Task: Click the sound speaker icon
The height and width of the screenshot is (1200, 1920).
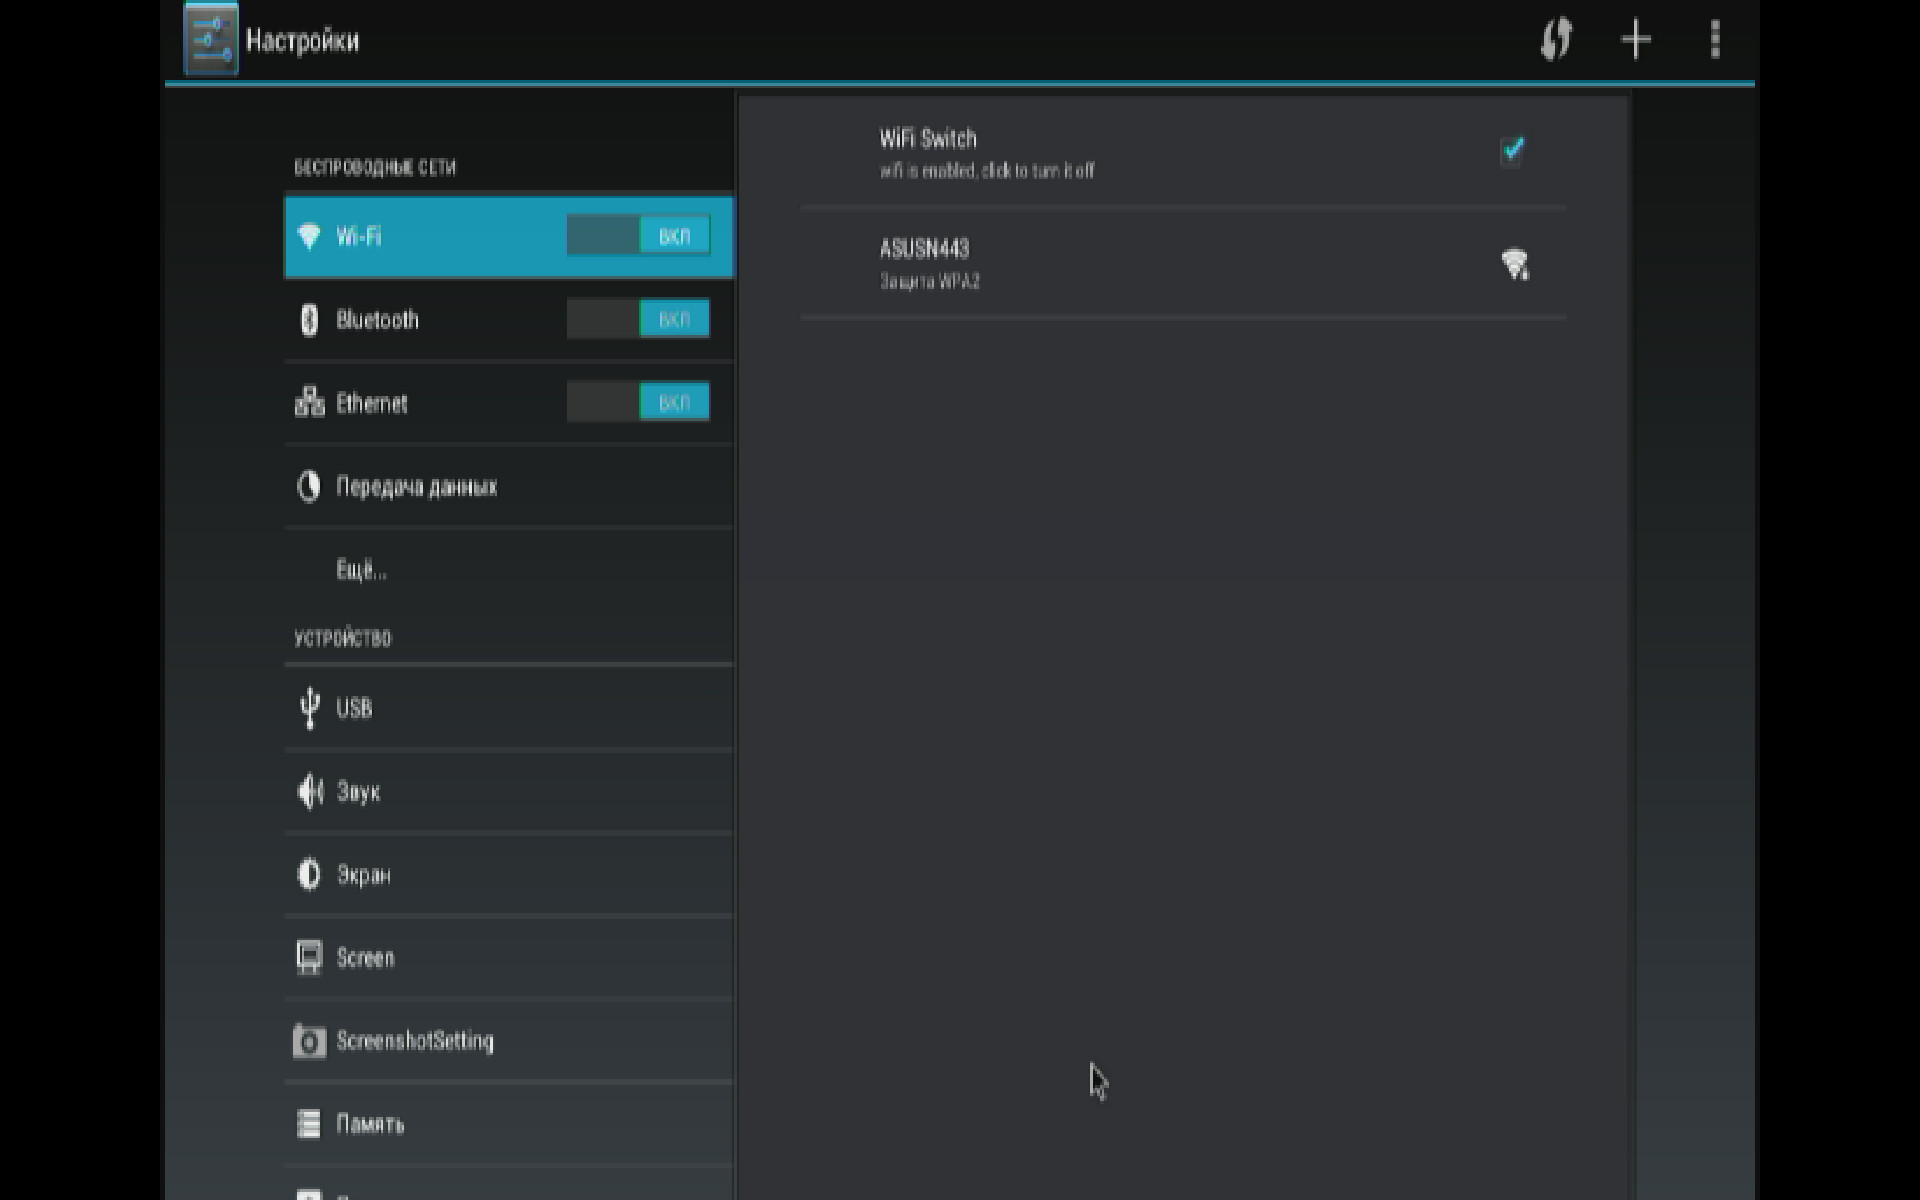Action: pyautogui.click(x=310, y=791)
